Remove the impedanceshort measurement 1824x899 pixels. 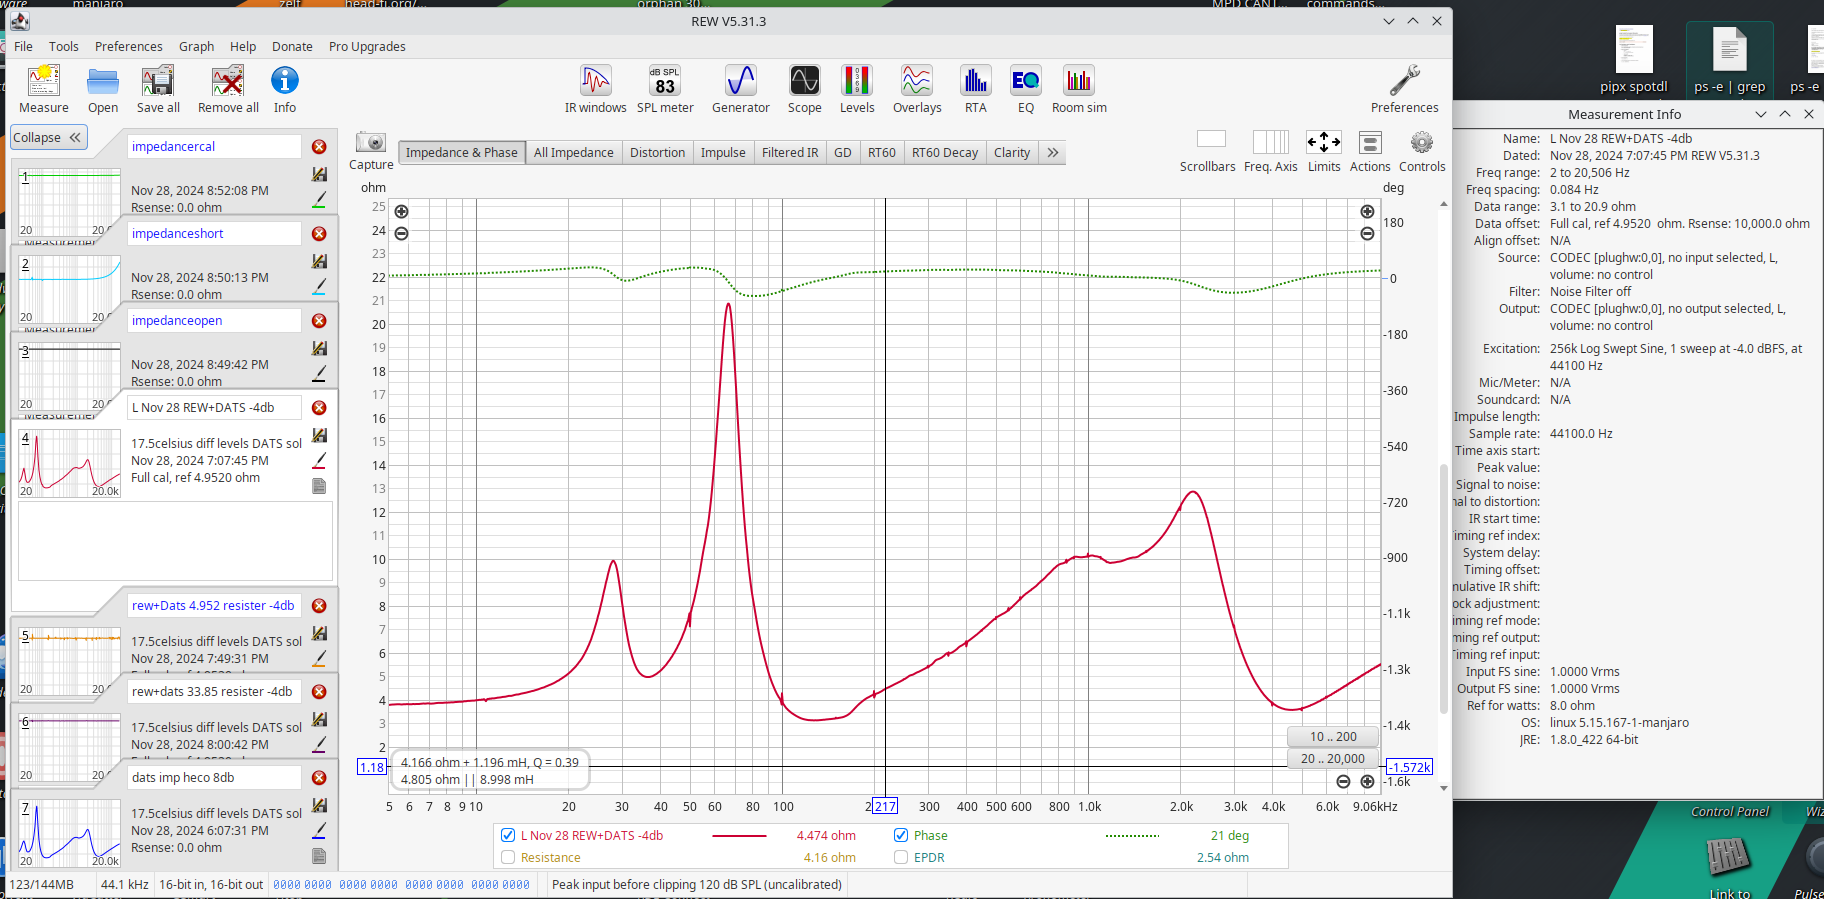pyautogui.click(x=319, y=234)
